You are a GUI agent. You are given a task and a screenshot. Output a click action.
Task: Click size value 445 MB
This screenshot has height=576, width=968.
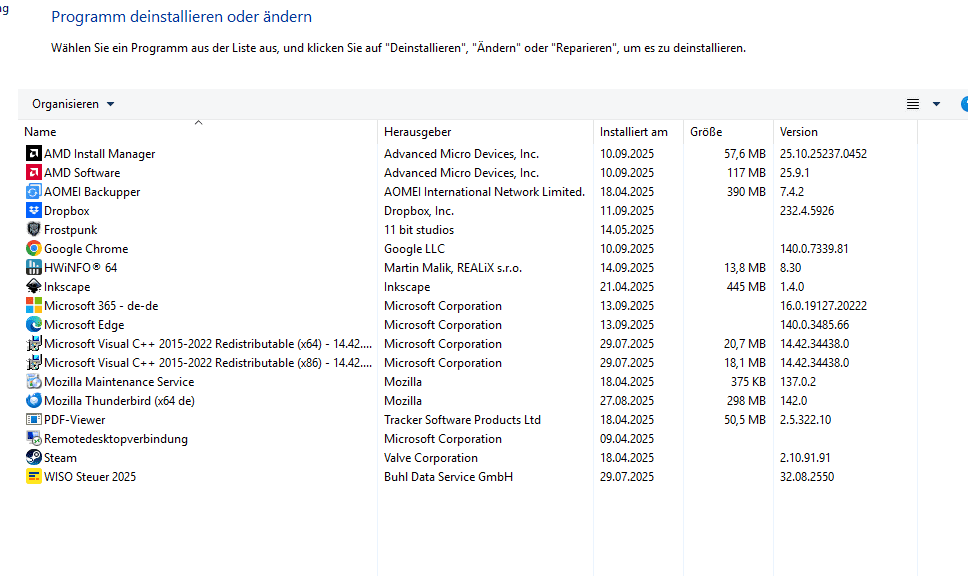(x=746, y=287)
